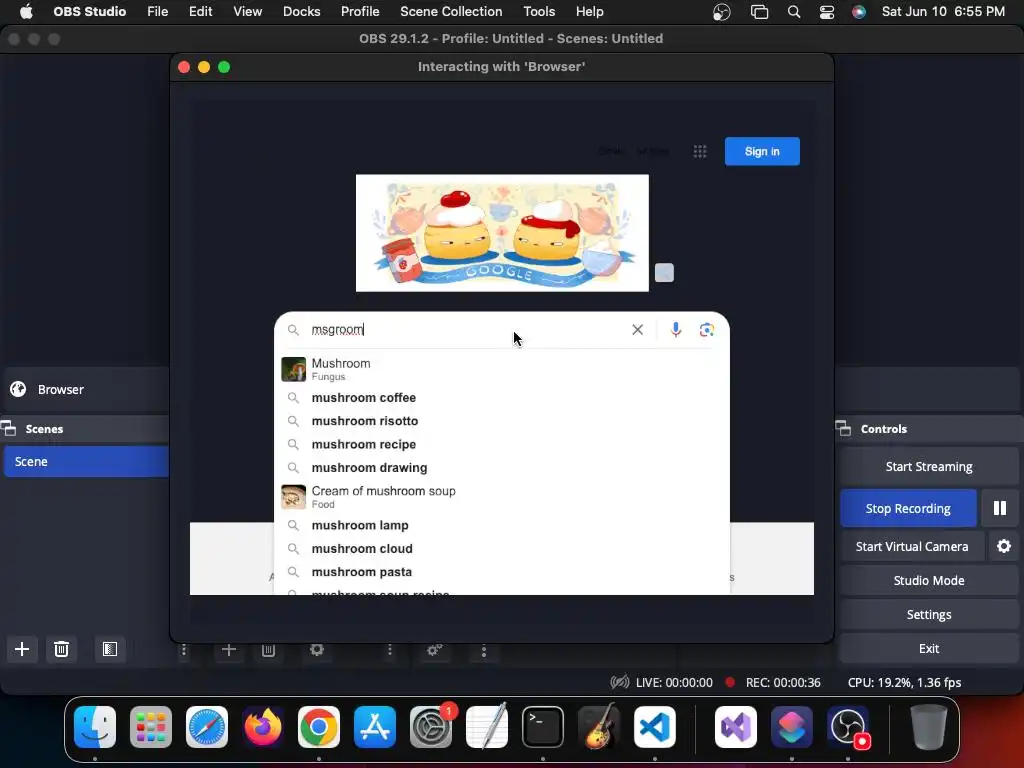Image resolution: width=1024 pixels, height=768 pixels.
Task: Launch Safari from the Dock
Action: (x=207, y=727)
